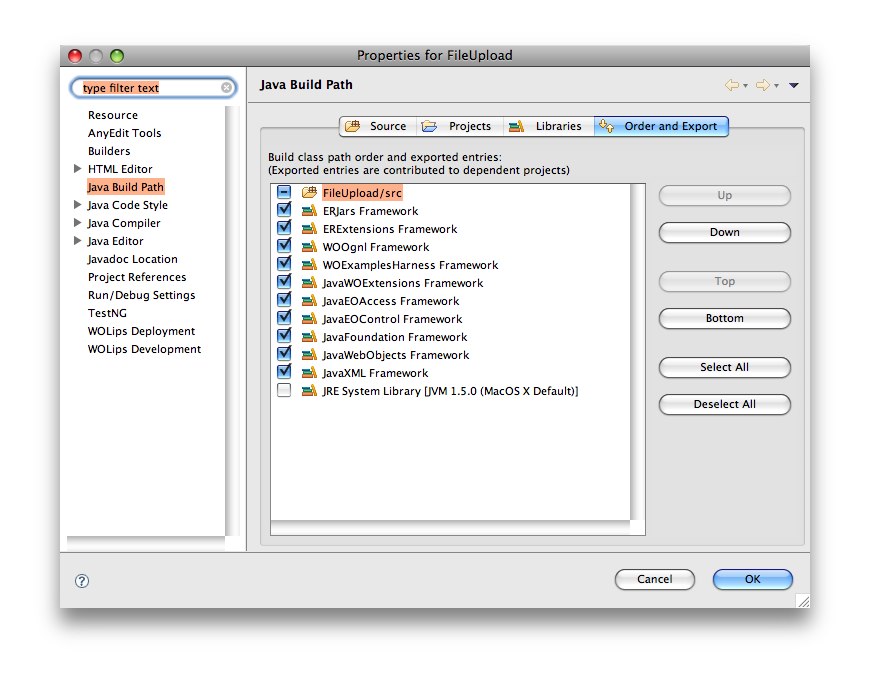The width and height of the screenshot is (870, 683).
Task: Enable the JRE System Library checkbox
Action: pos(284,390)
